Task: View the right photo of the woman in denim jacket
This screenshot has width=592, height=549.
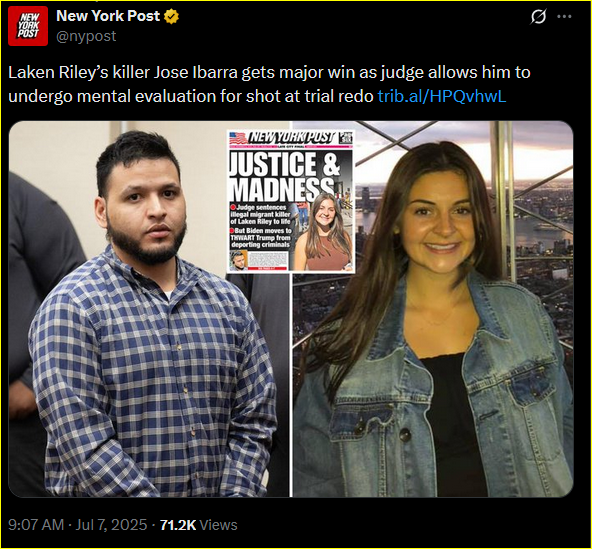Action: point(433,309)
